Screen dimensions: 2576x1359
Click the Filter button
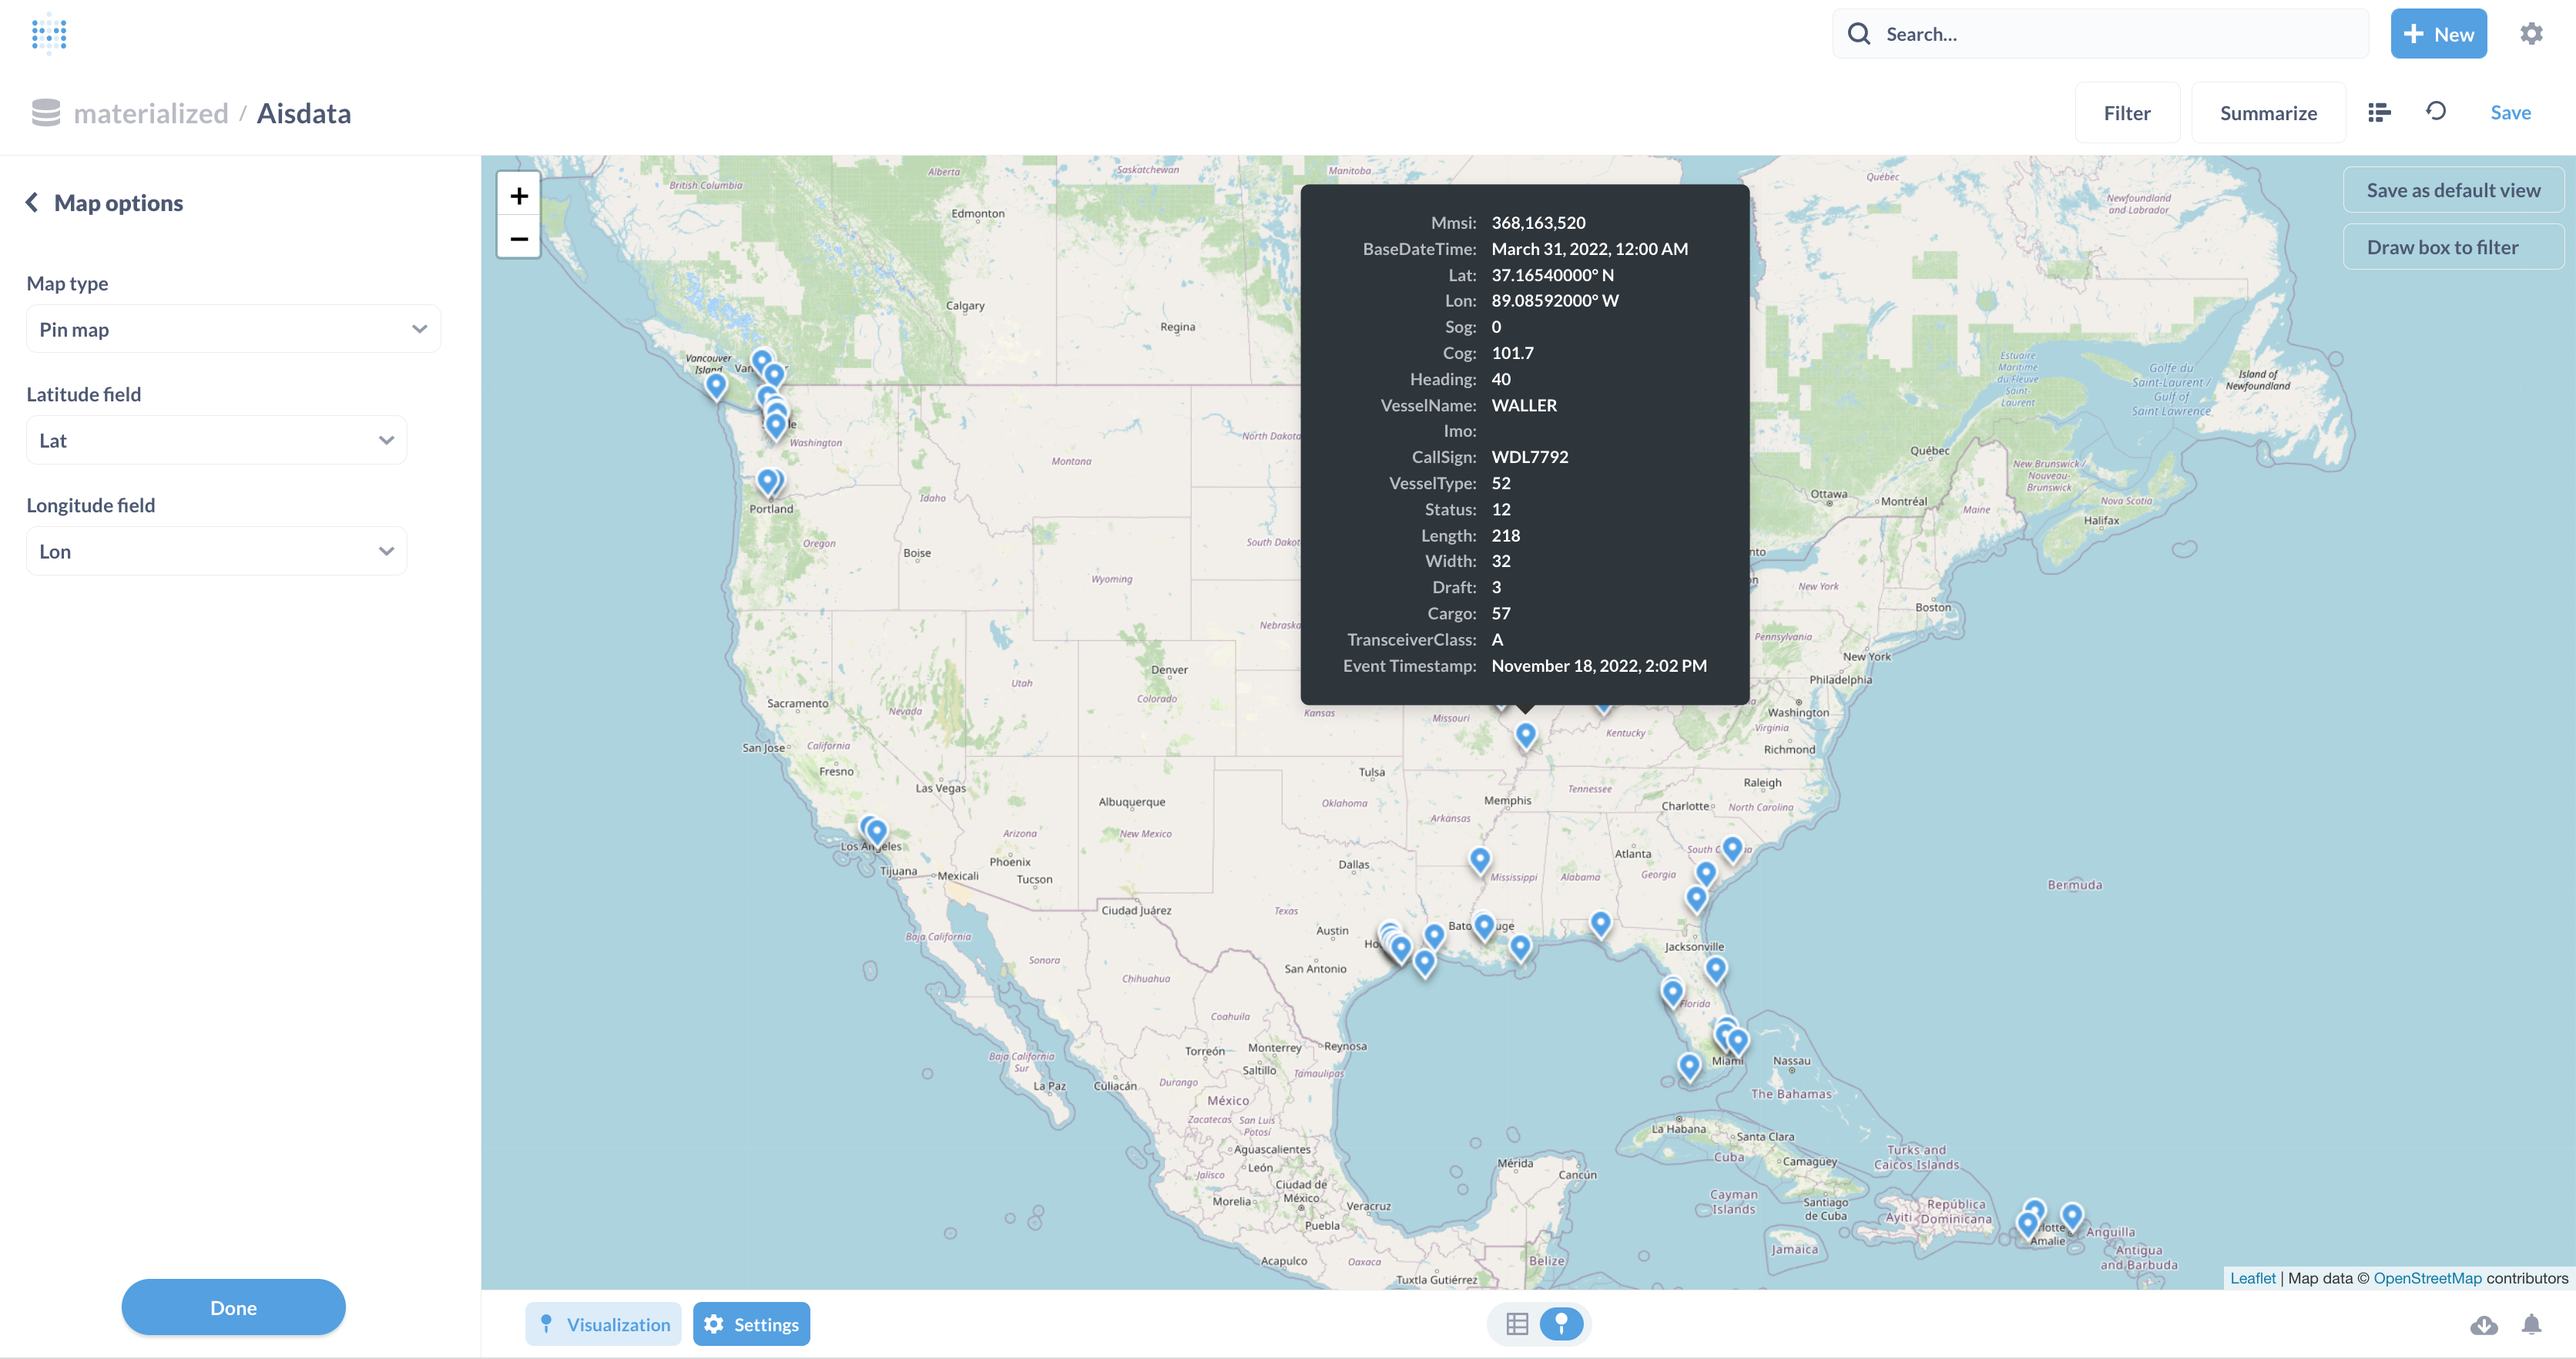coord(2126,113)
